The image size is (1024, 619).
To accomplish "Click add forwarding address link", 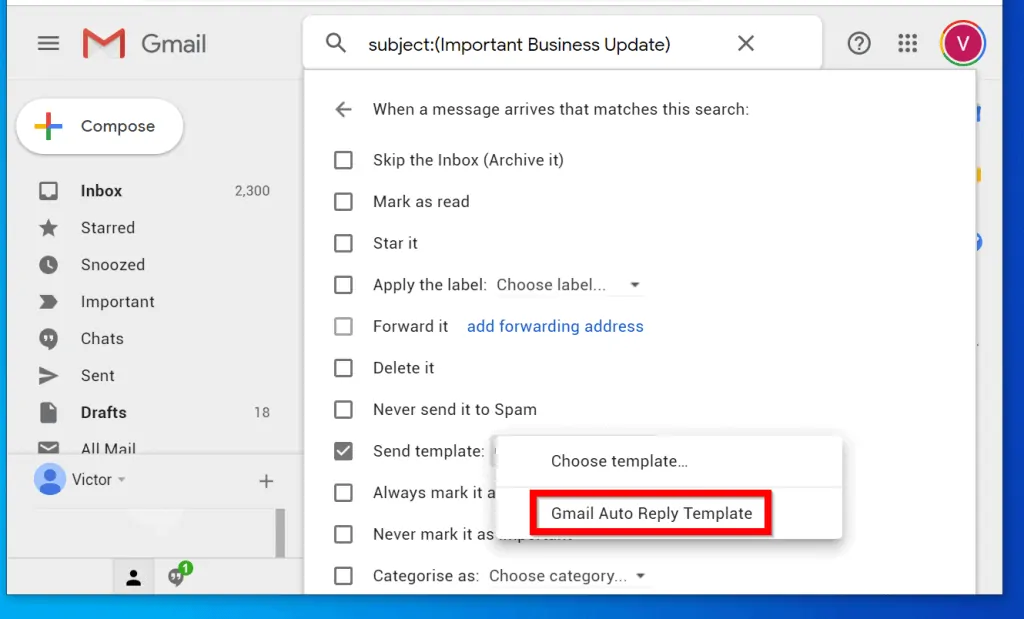I will [x=555, y=327].
